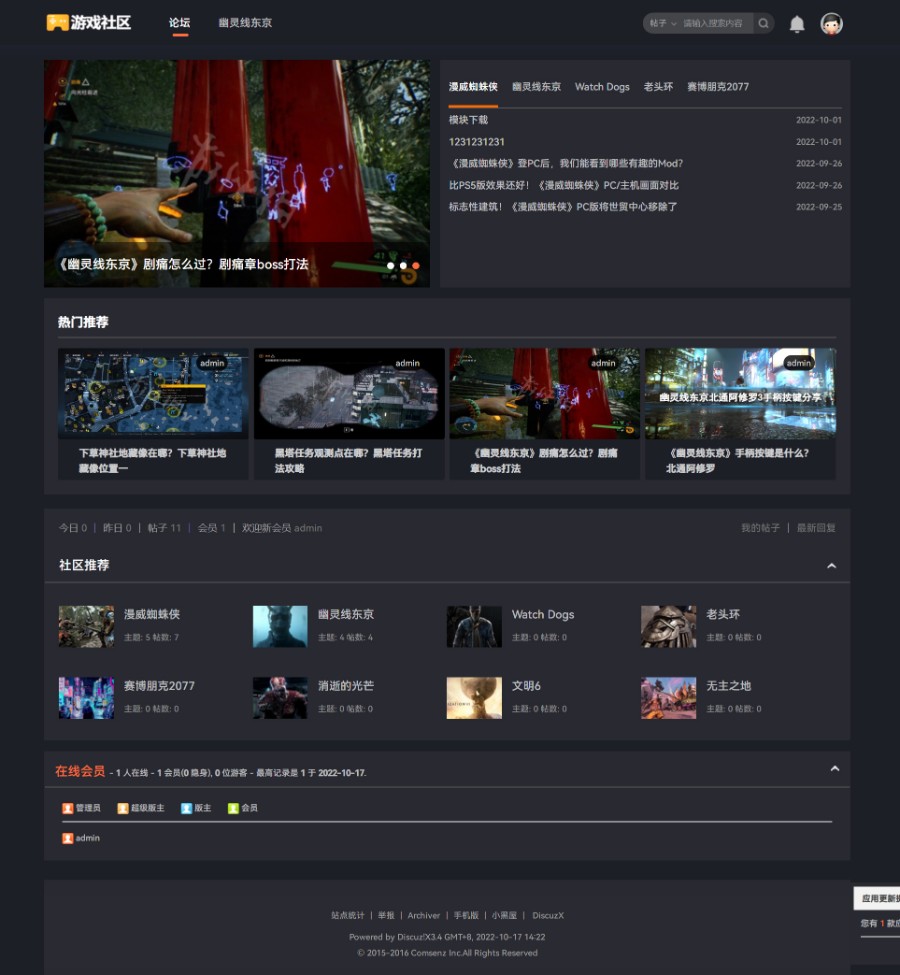
Task: Select the first carousel indicator dot
Action: coord(391,266)
